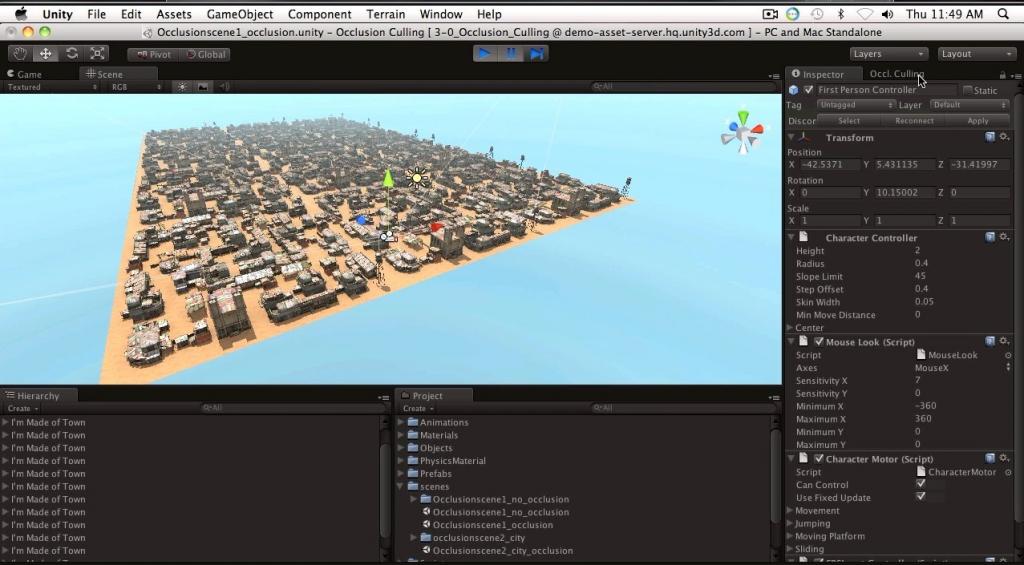Image resolution: width=1024 pixels, height=565 pixels.
Task: Toggle the Use Fixed Update checkbox
Action: pyautogui.click(x=921, y=496)
